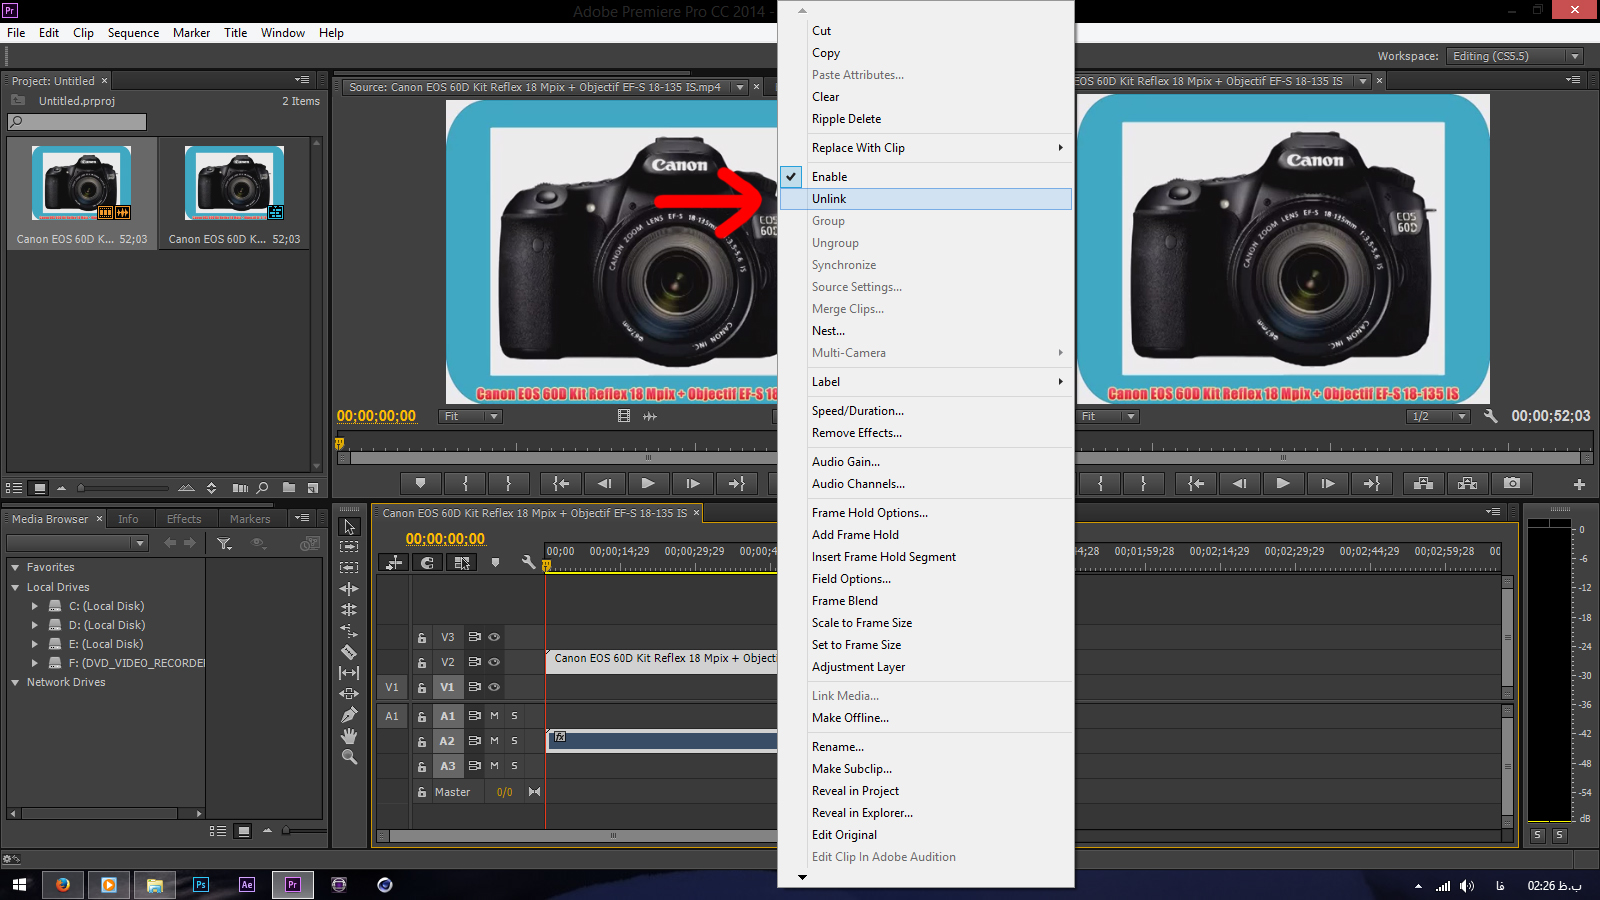The height and width of the screenshot is (900, 1600).
Task: Open Source monitor zoom Fit dropdown
Action: pos(470,416)
